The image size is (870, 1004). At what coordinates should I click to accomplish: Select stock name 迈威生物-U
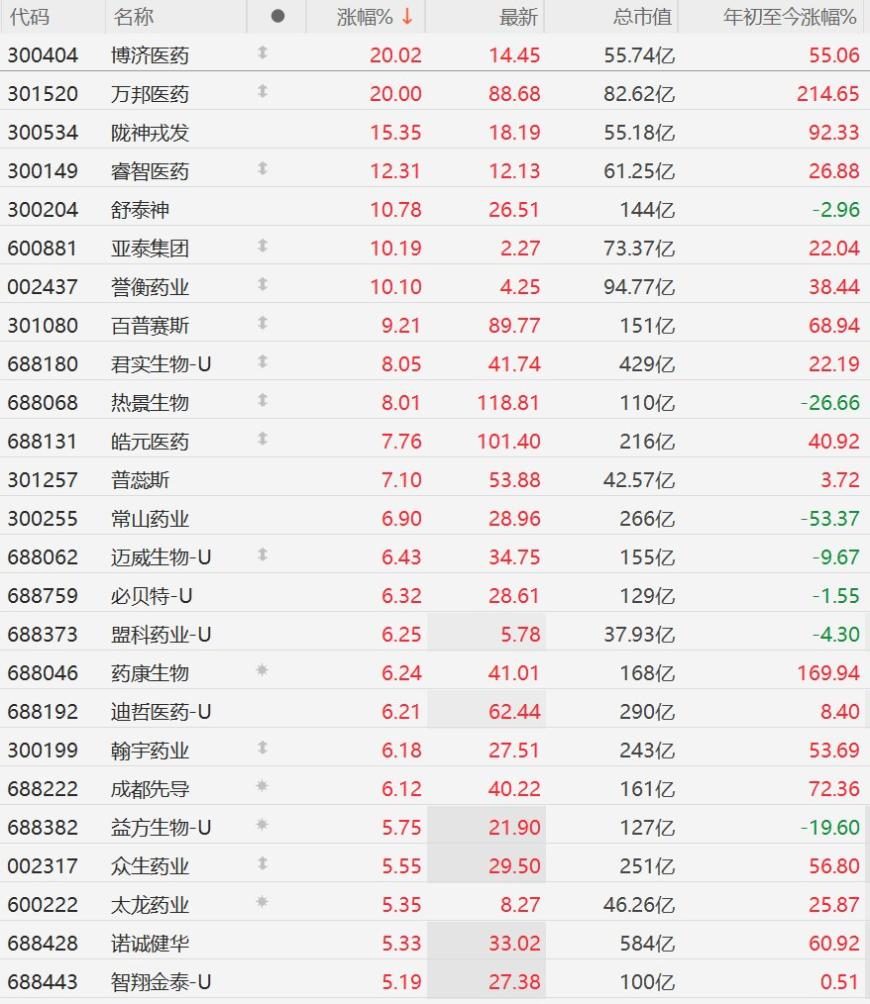click(161, 557)
